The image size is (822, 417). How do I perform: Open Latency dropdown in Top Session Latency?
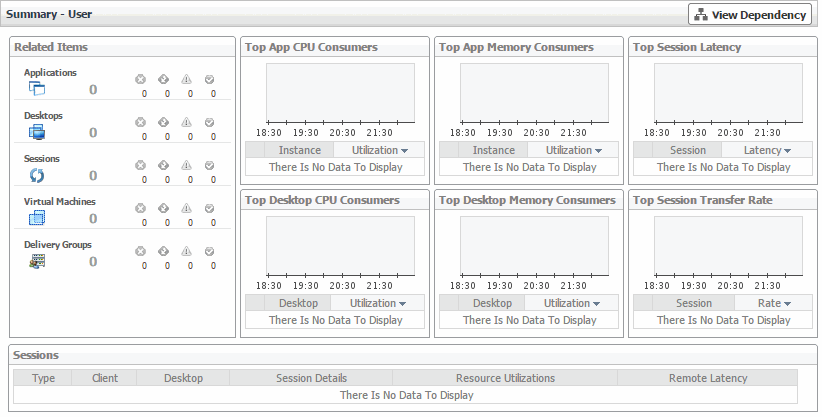tap(767, 150)
